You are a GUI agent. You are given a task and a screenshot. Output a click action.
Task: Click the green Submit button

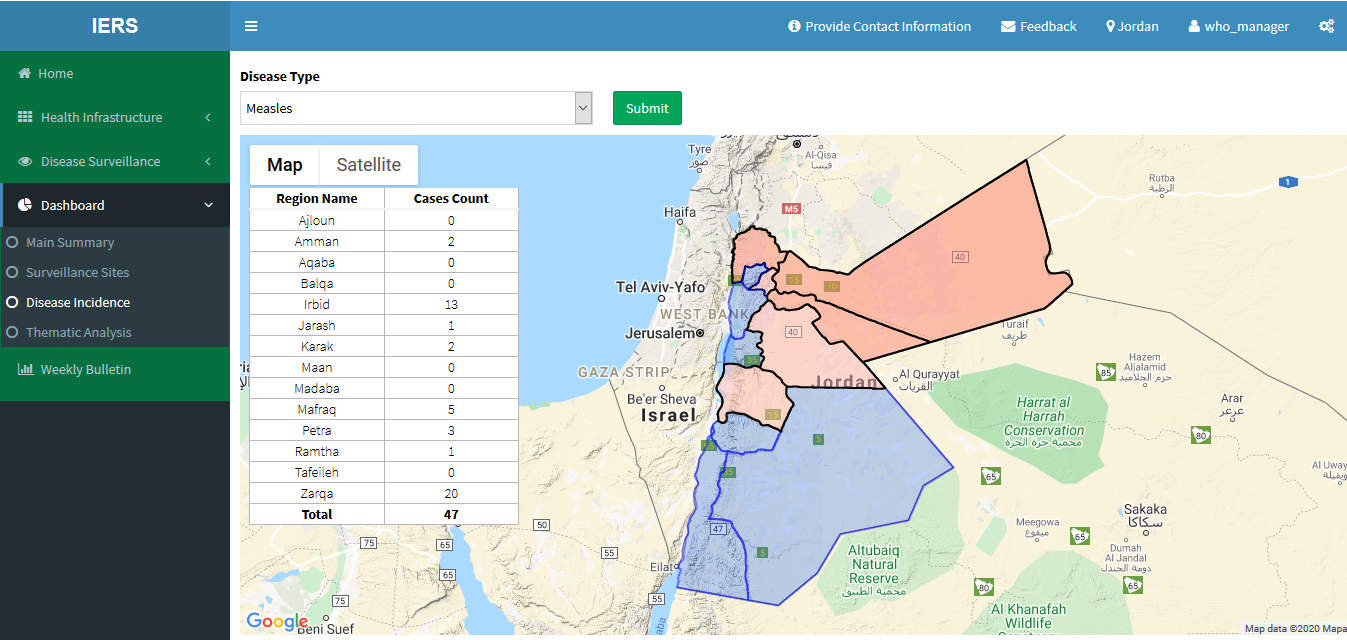[647, 108]
